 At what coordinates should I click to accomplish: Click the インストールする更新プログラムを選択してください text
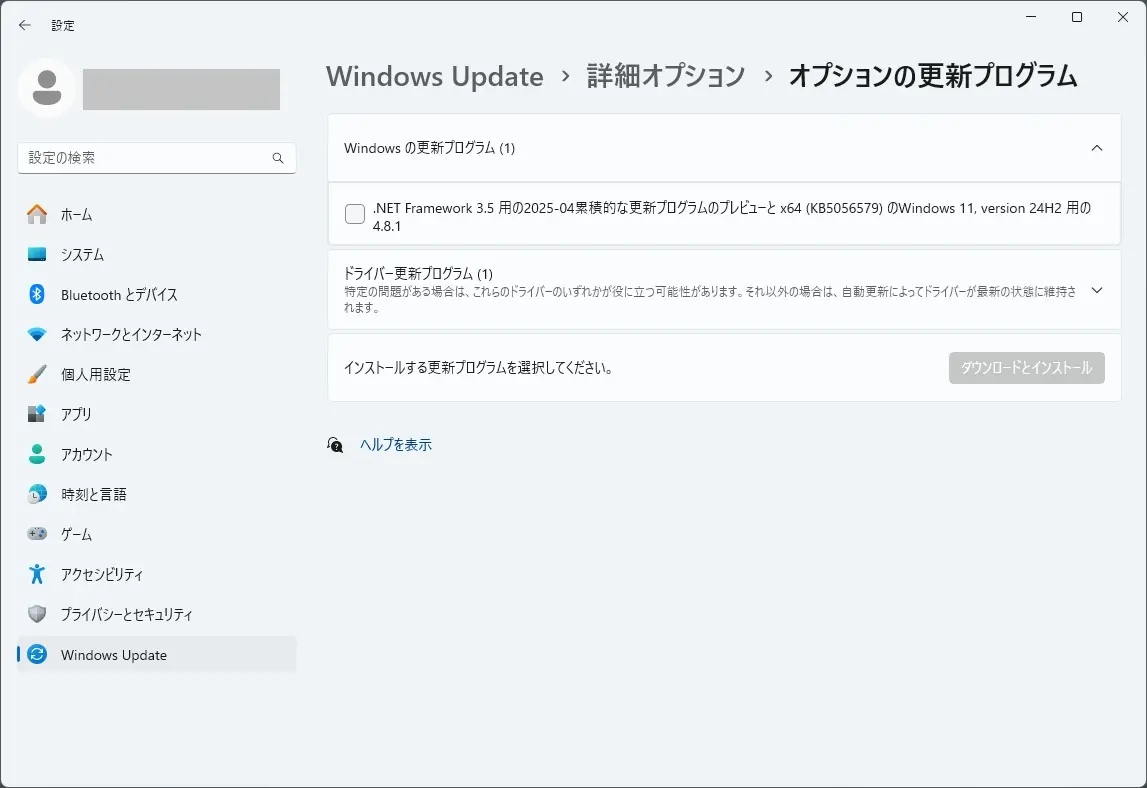pyautogui.click(x=478, y=367)
